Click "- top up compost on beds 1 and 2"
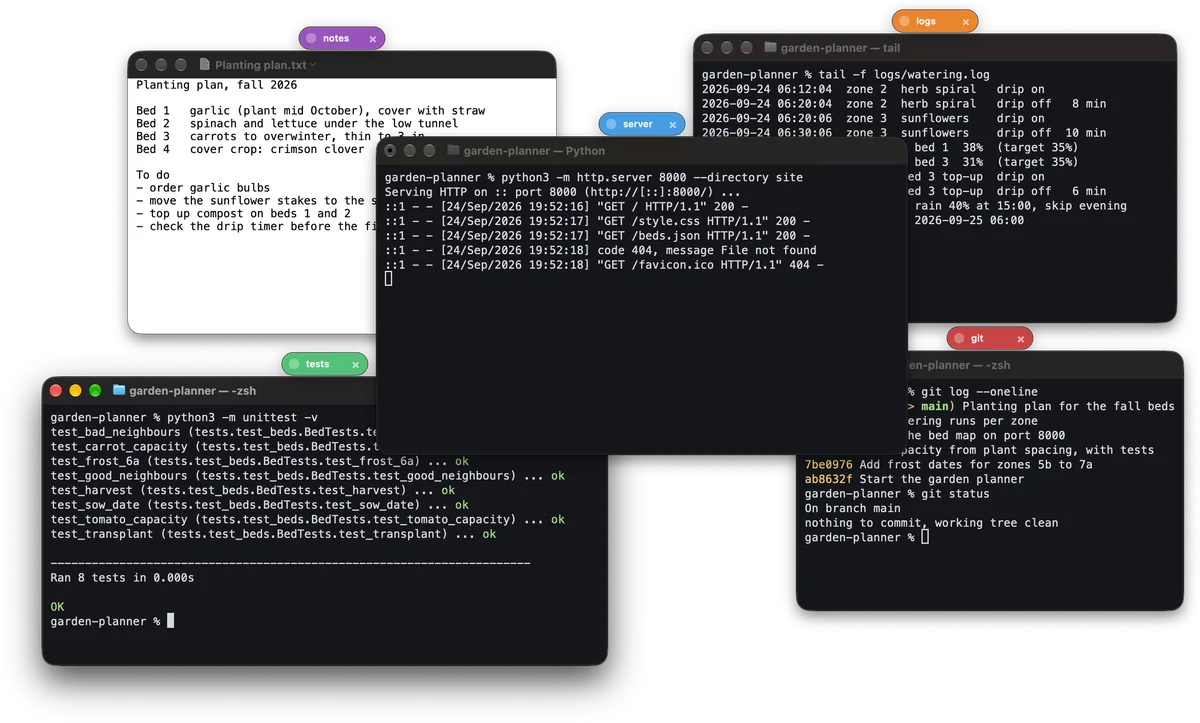The height and width of the screenshot is (723, 1200). (x=243, y=214)
